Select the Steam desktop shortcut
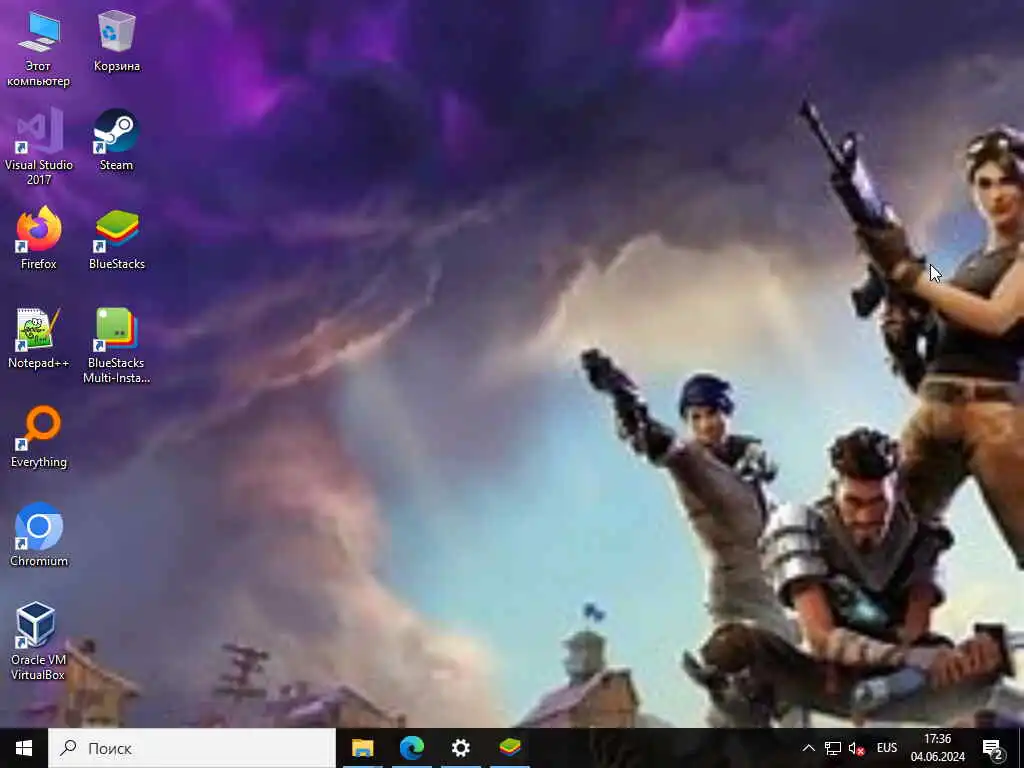1024x768 pixels. tap(116, 141)
